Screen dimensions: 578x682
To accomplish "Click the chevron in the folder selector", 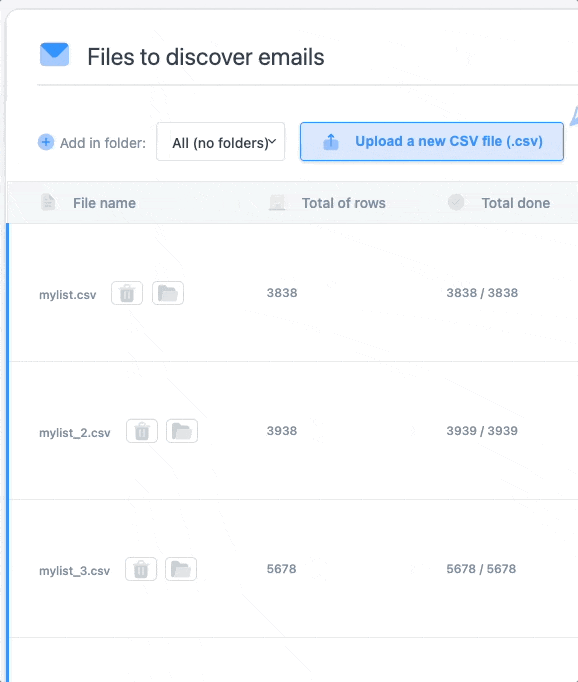I will (x=273, y=141).
